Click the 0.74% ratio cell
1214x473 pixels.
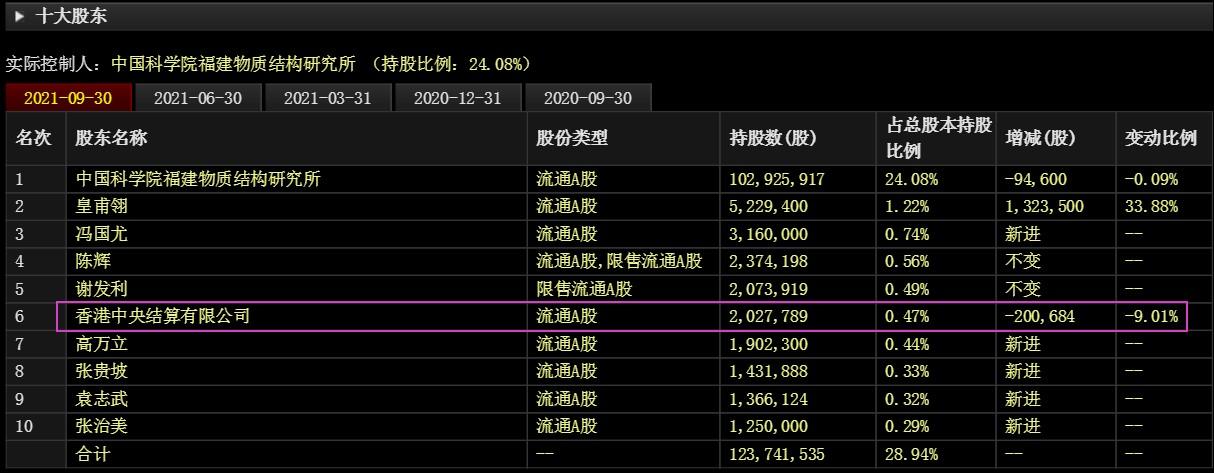point(908,235)
